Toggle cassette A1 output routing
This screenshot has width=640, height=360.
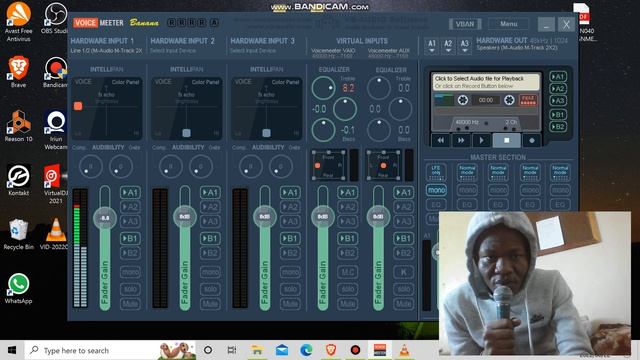click(558, 77)
